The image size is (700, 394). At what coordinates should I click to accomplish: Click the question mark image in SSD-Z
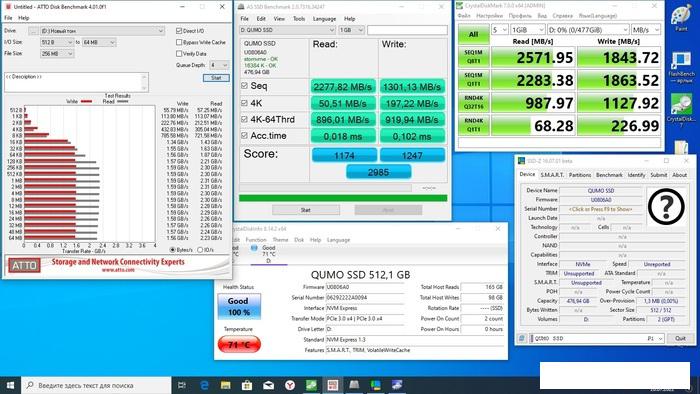pyautogui.click(x=666, y=206)
